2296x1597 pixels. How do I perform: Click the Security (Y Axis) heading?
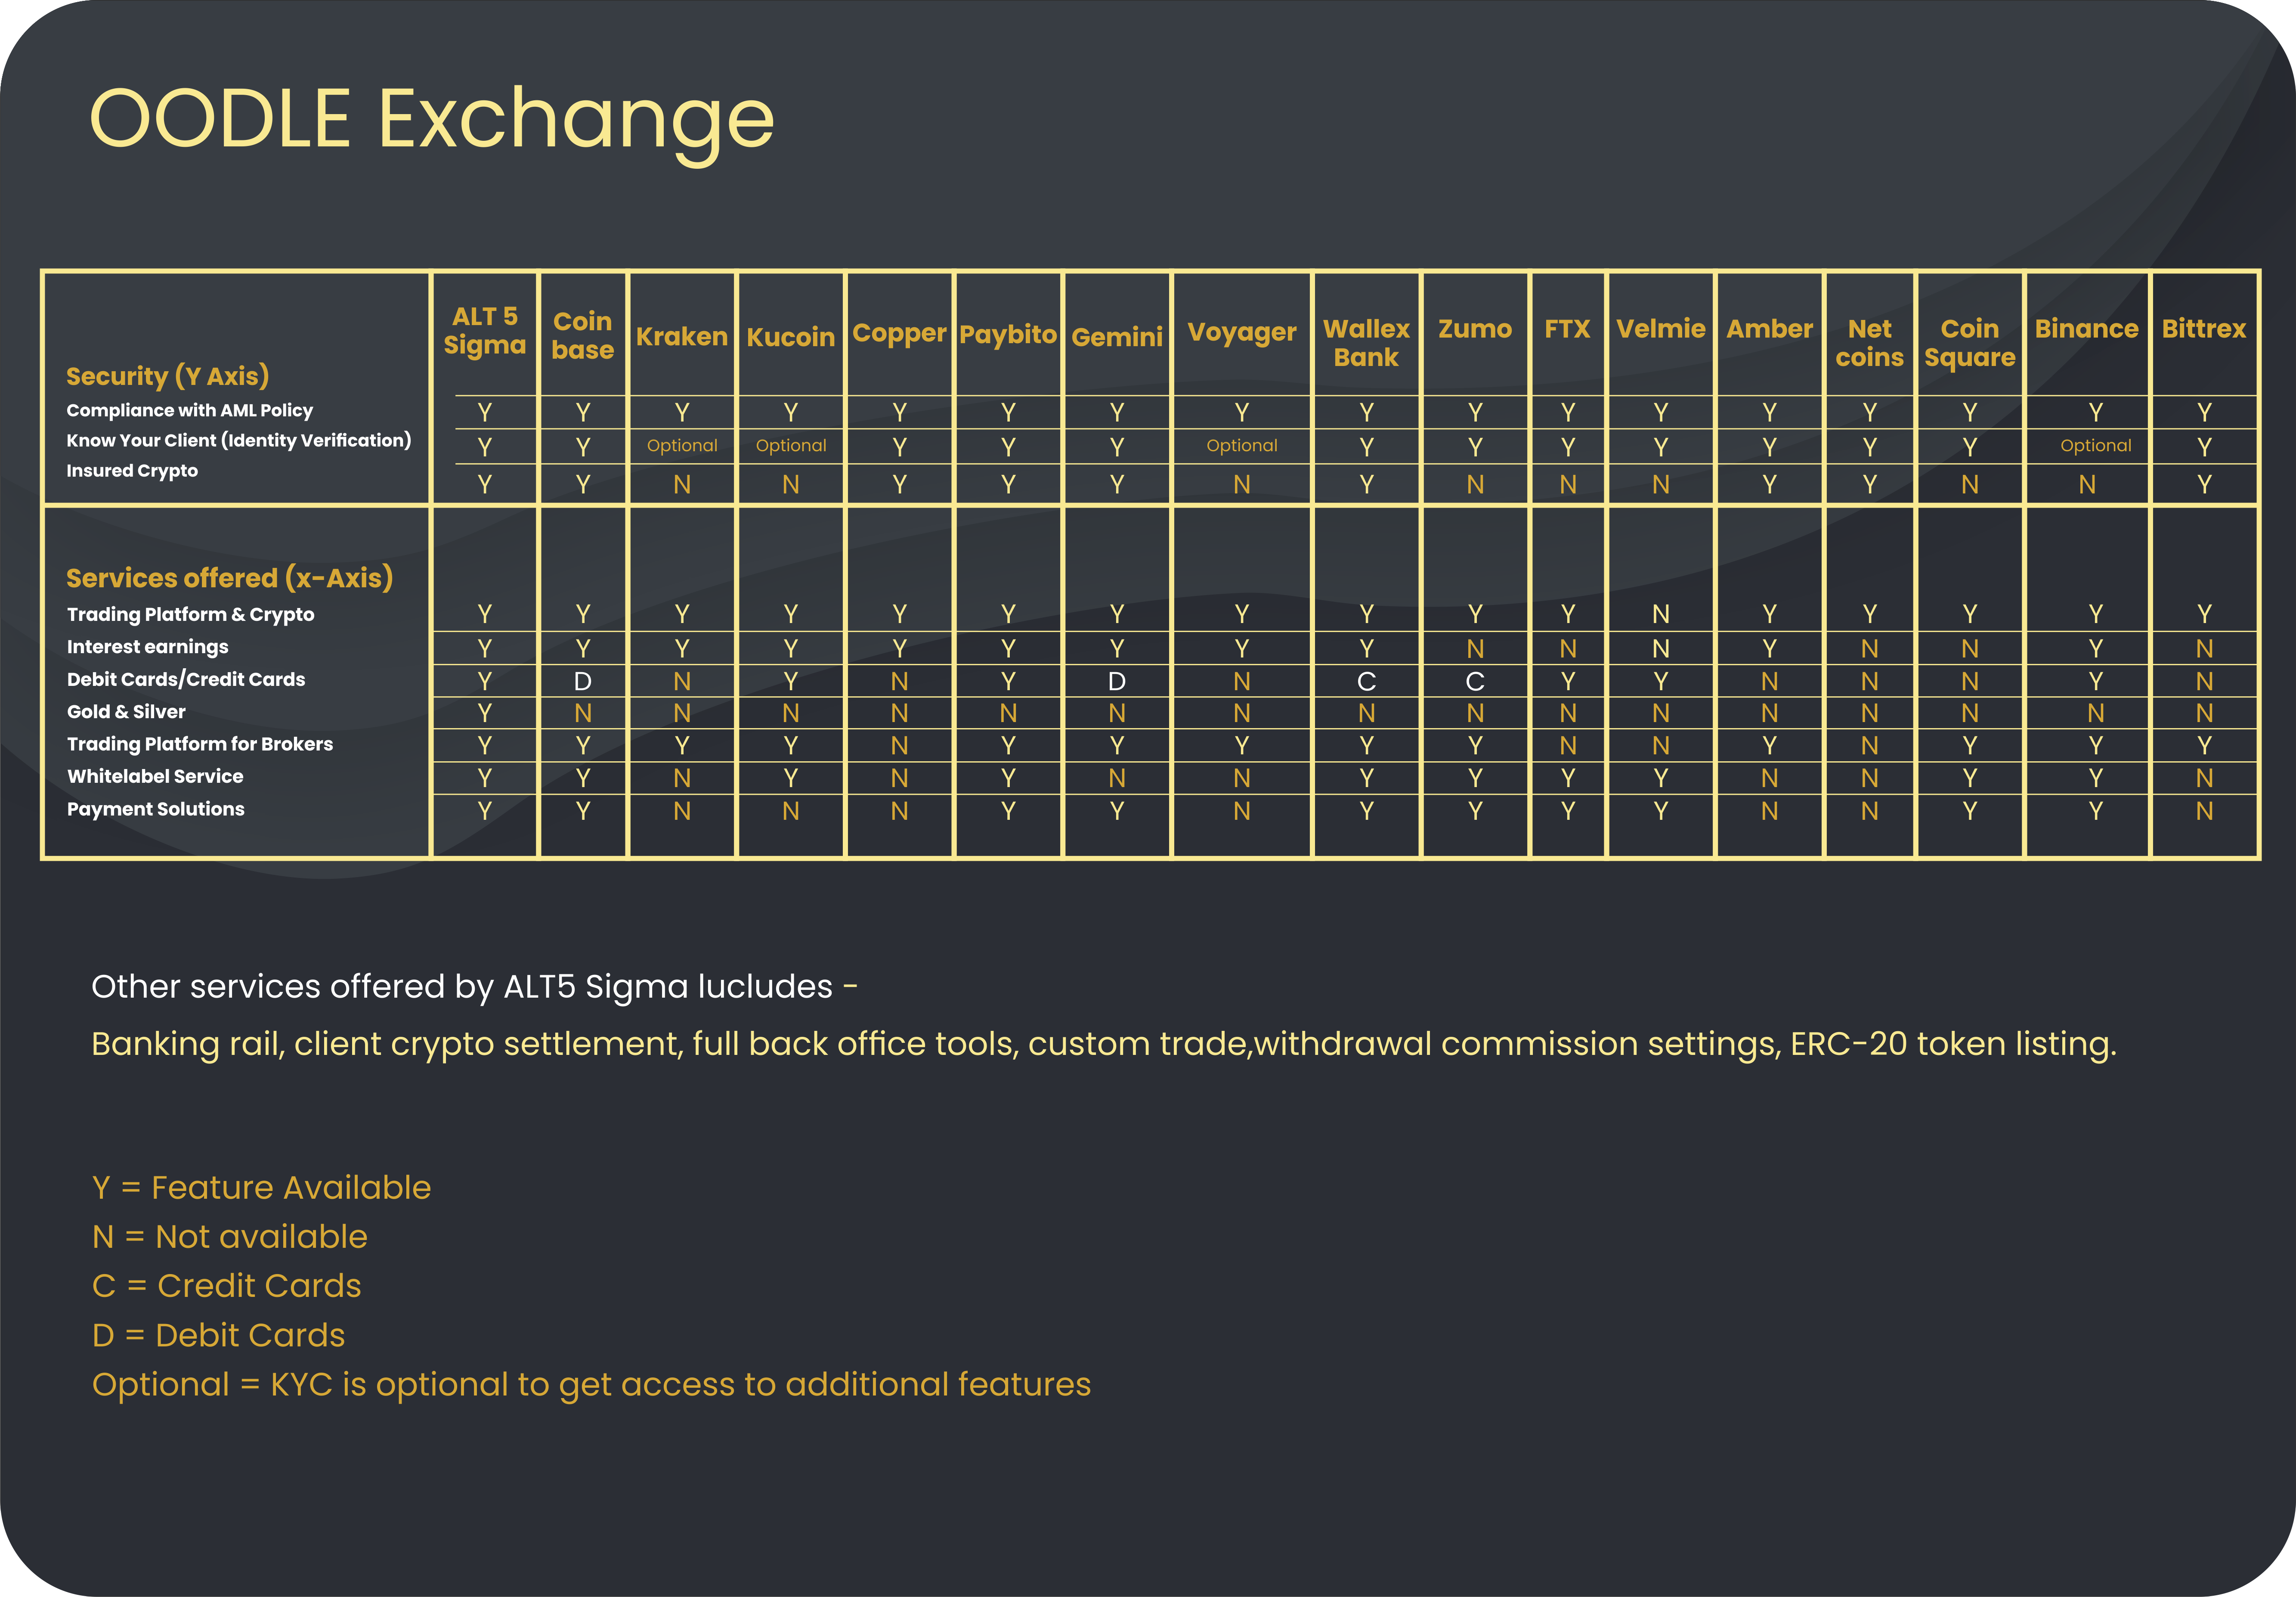167,377
